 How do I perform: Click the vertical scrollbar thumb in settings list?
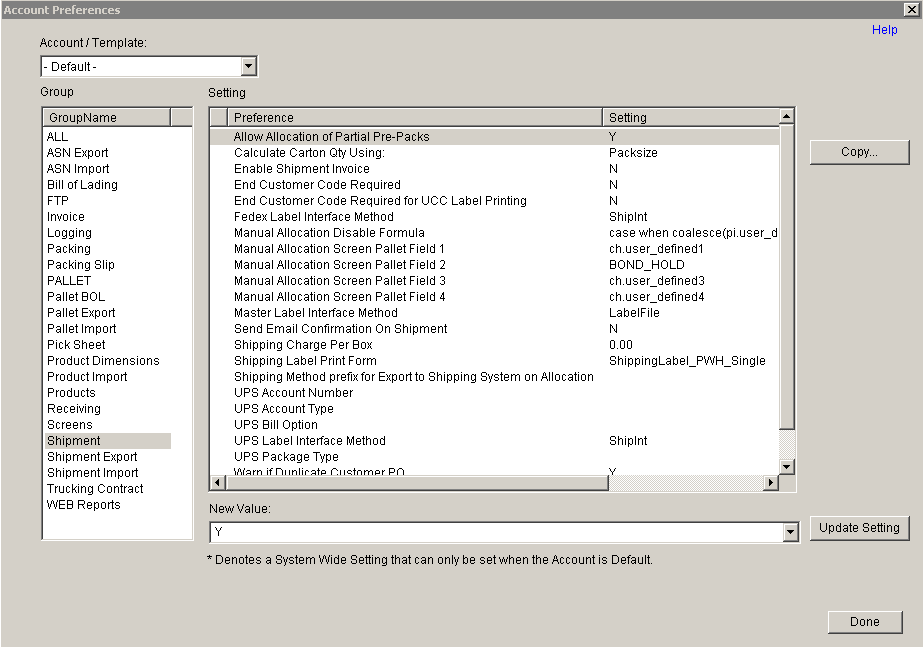click(x=786, y=277)
